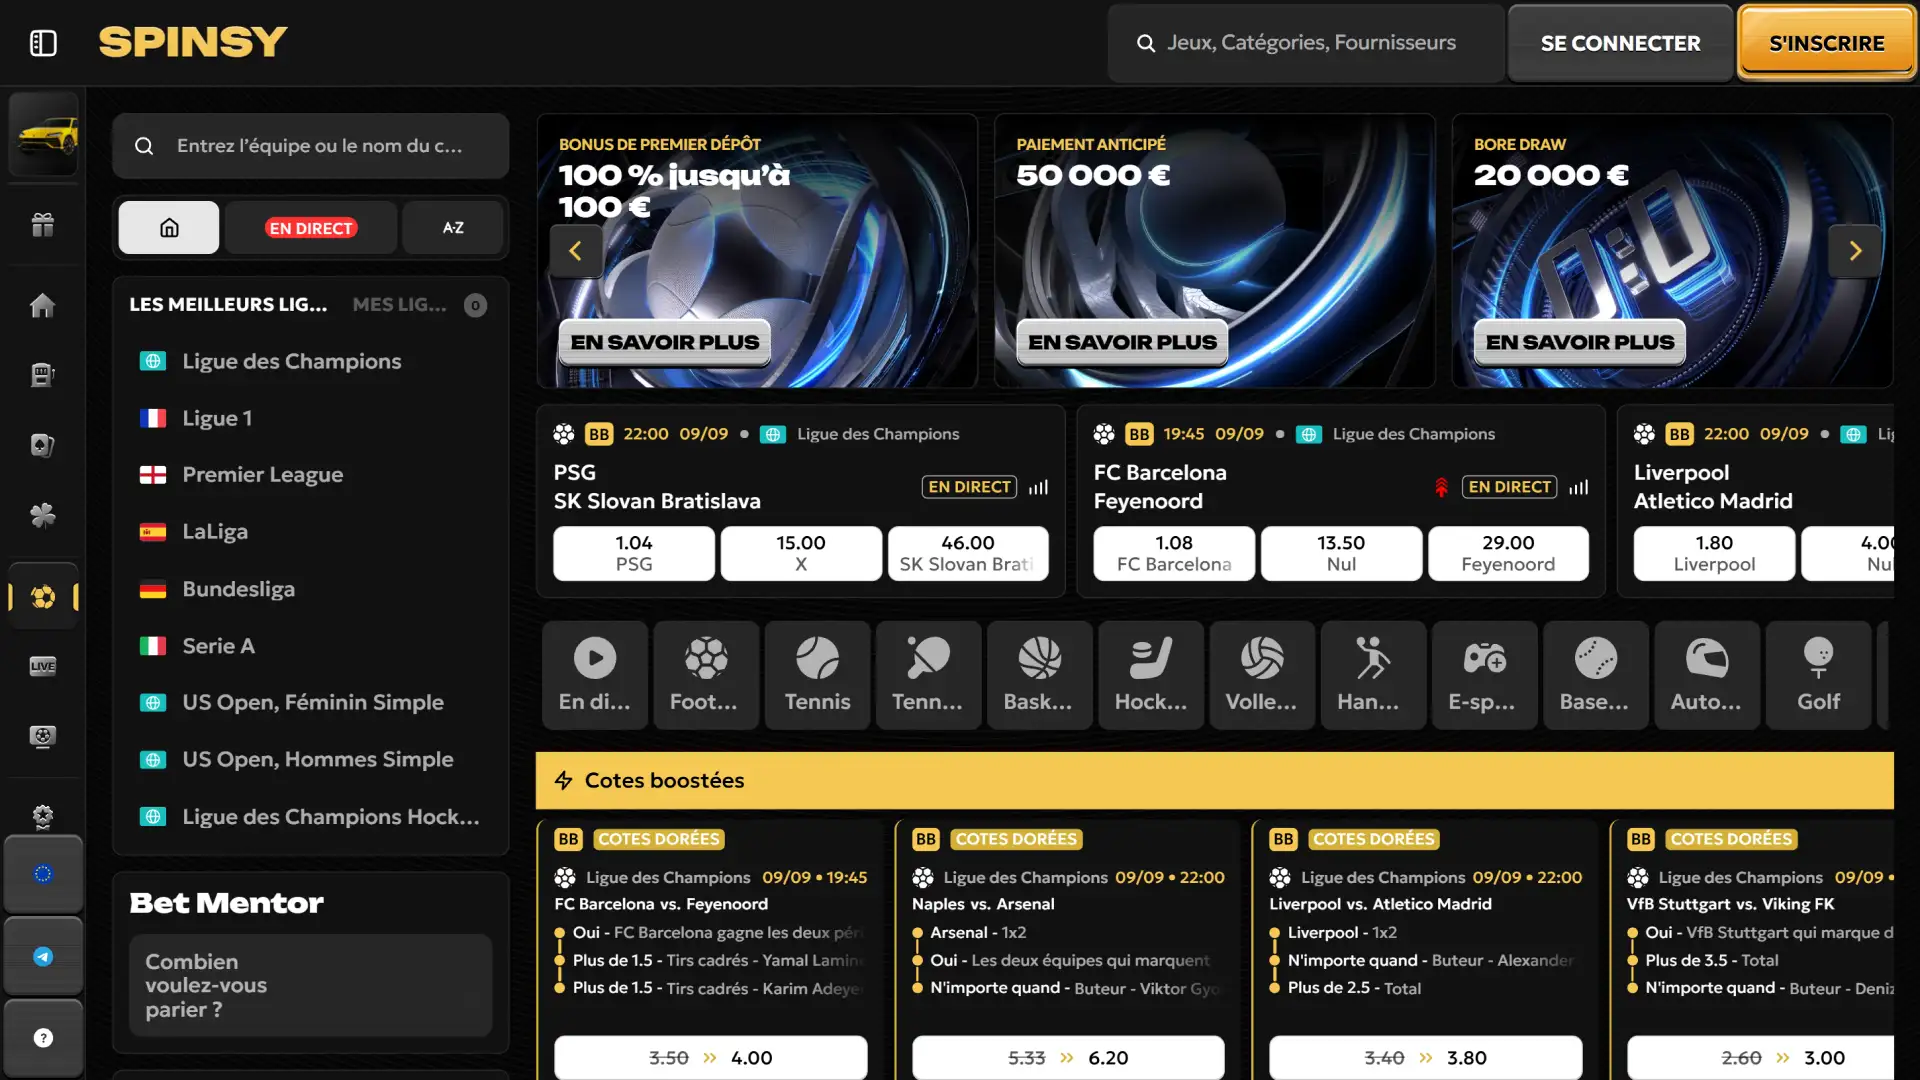
Task: Switch to the EN DIRECT tab
Action: pyautogui.click(x=311, y=228)
